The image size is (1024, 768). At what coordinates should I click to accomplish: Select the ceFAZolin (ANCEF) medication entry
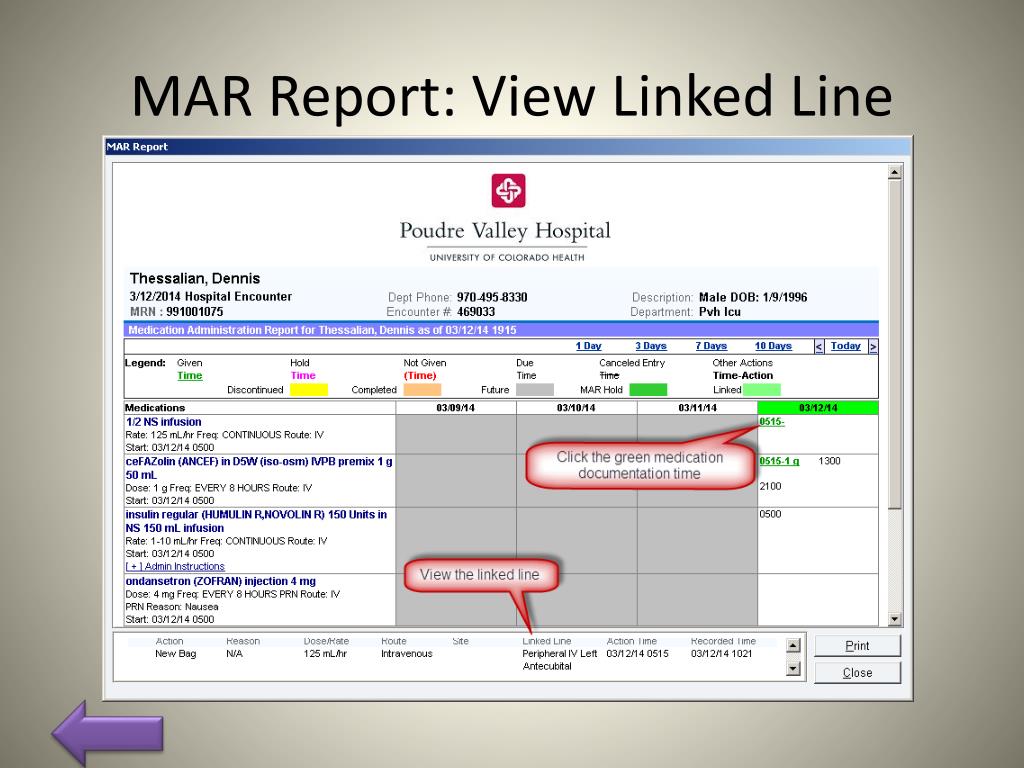click(259, 468)
